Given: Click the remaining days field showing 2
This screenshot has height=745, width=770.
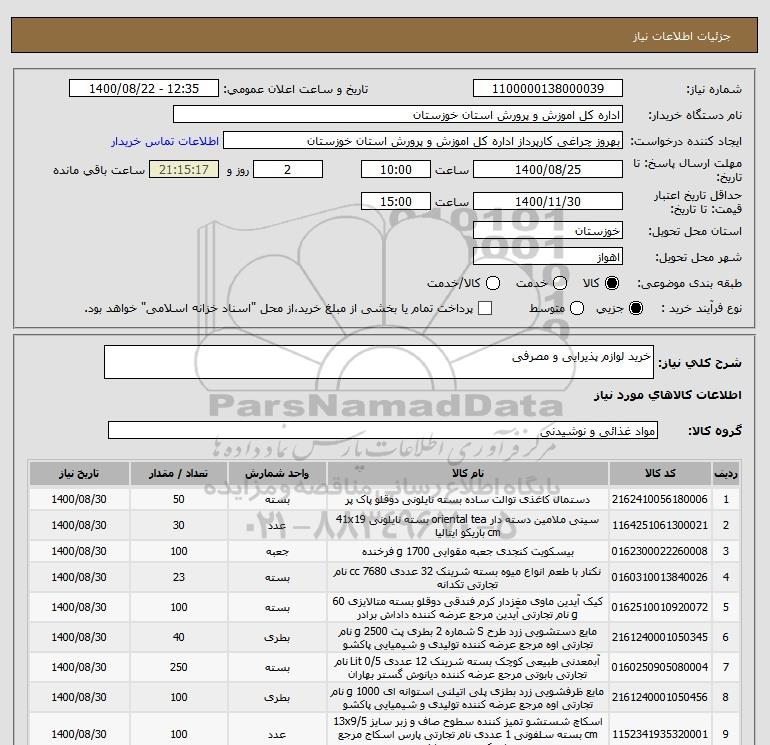Looking at the screenshot, I should (x=288, y=170).
